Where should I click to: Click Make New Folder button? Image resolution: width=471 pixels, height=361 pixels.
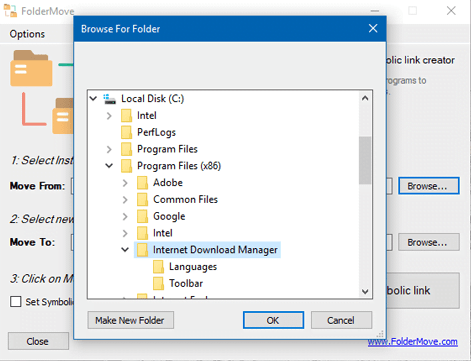[x=130, y=320]
